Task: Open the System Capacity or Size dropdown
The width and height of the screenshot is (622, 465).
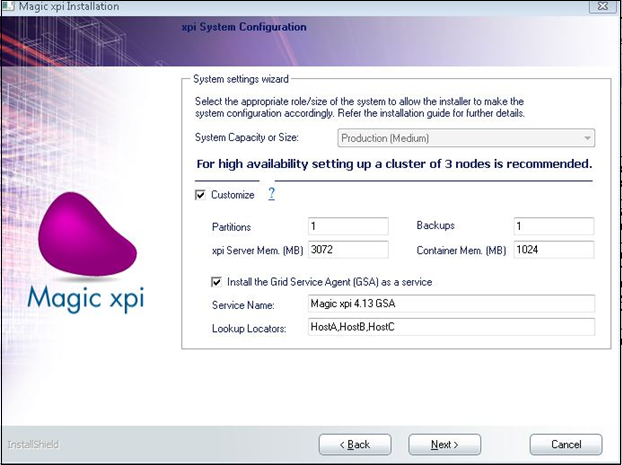Action: point(466,138)
